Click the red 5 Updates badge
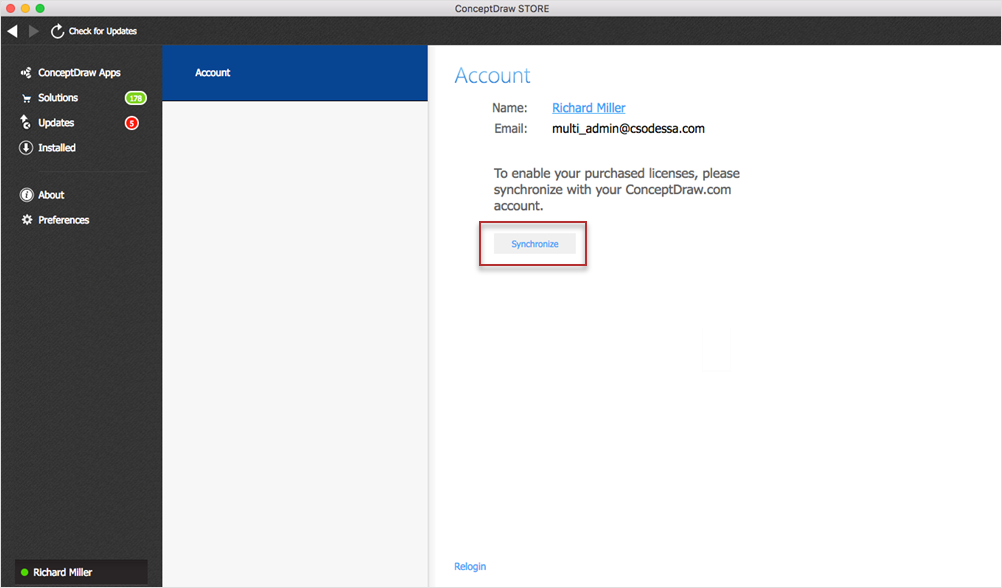The image size is (1002, 588). tap(132, 123)
